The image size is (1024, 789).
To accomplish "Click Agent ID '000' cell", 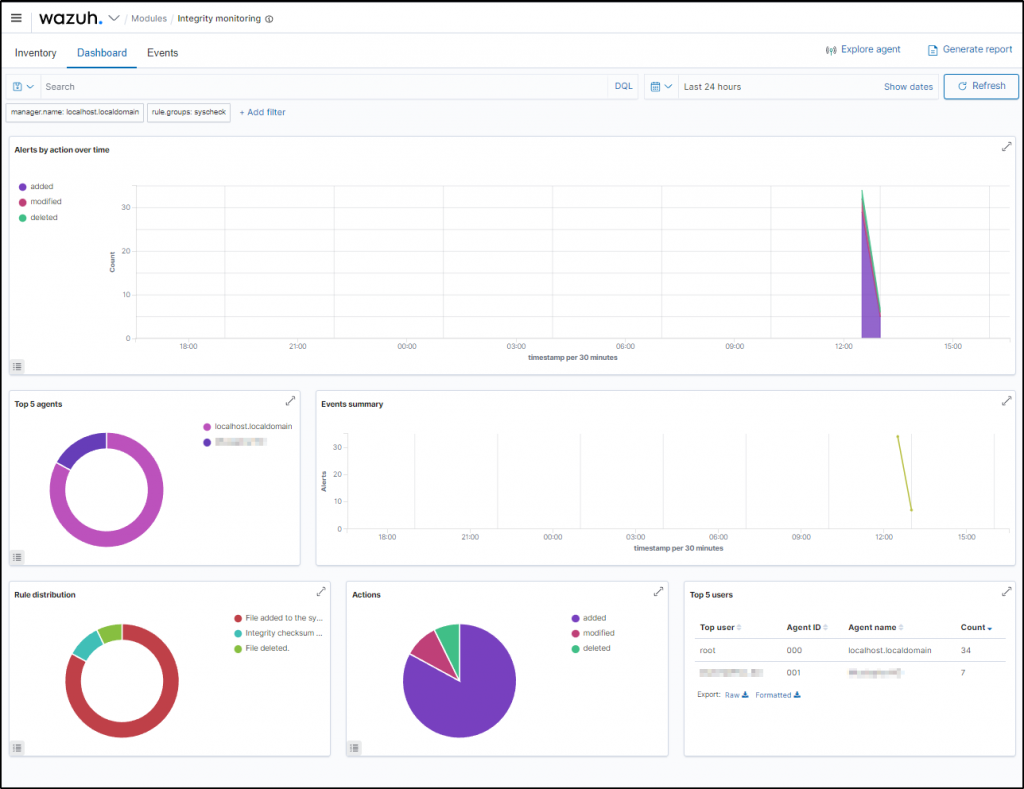I will click(794, 651).
